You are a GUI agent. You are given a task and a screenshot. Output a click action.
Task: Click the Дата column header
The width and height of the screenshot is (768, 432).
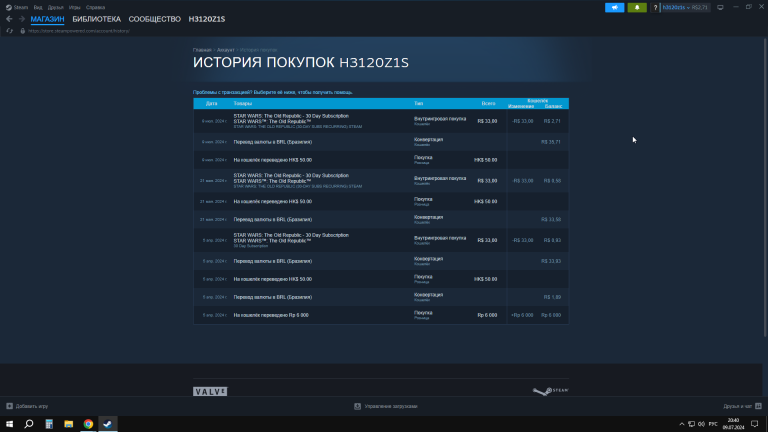pos(212,103)
